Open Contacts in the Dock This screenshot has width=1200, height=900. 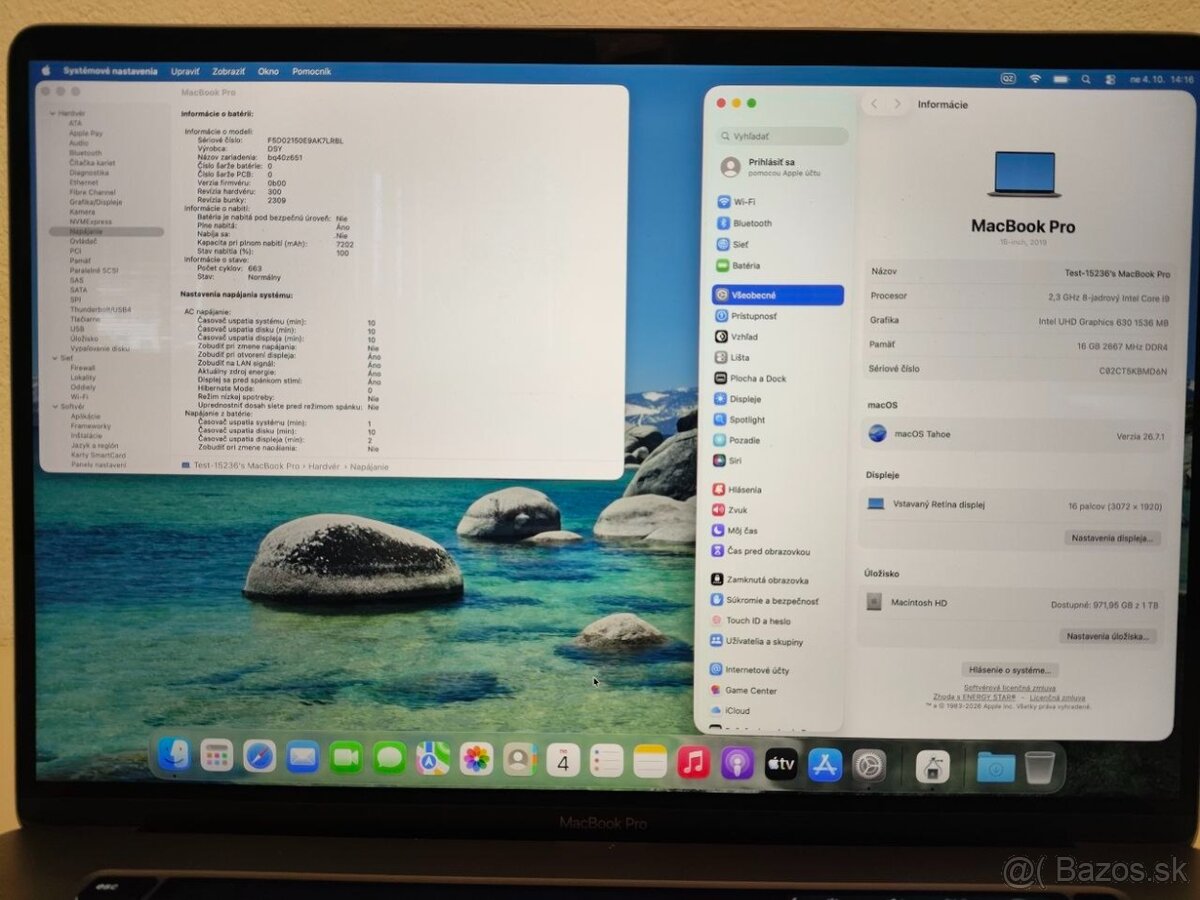click(x=520, y=760)
